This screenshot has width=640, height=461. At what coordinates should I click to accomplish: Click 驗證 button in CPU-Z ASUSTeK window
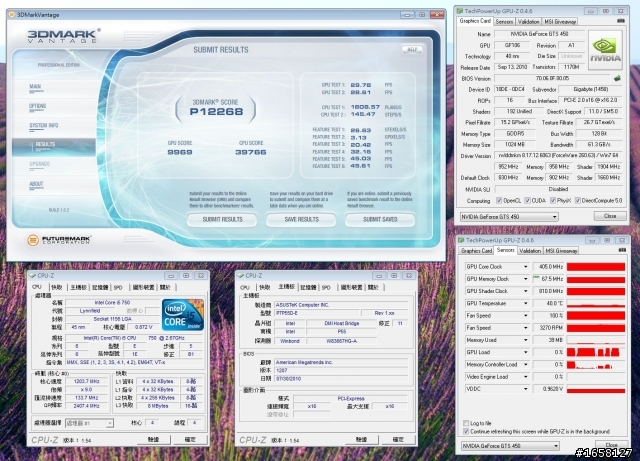pyautogui.click(x=361, y=440)
